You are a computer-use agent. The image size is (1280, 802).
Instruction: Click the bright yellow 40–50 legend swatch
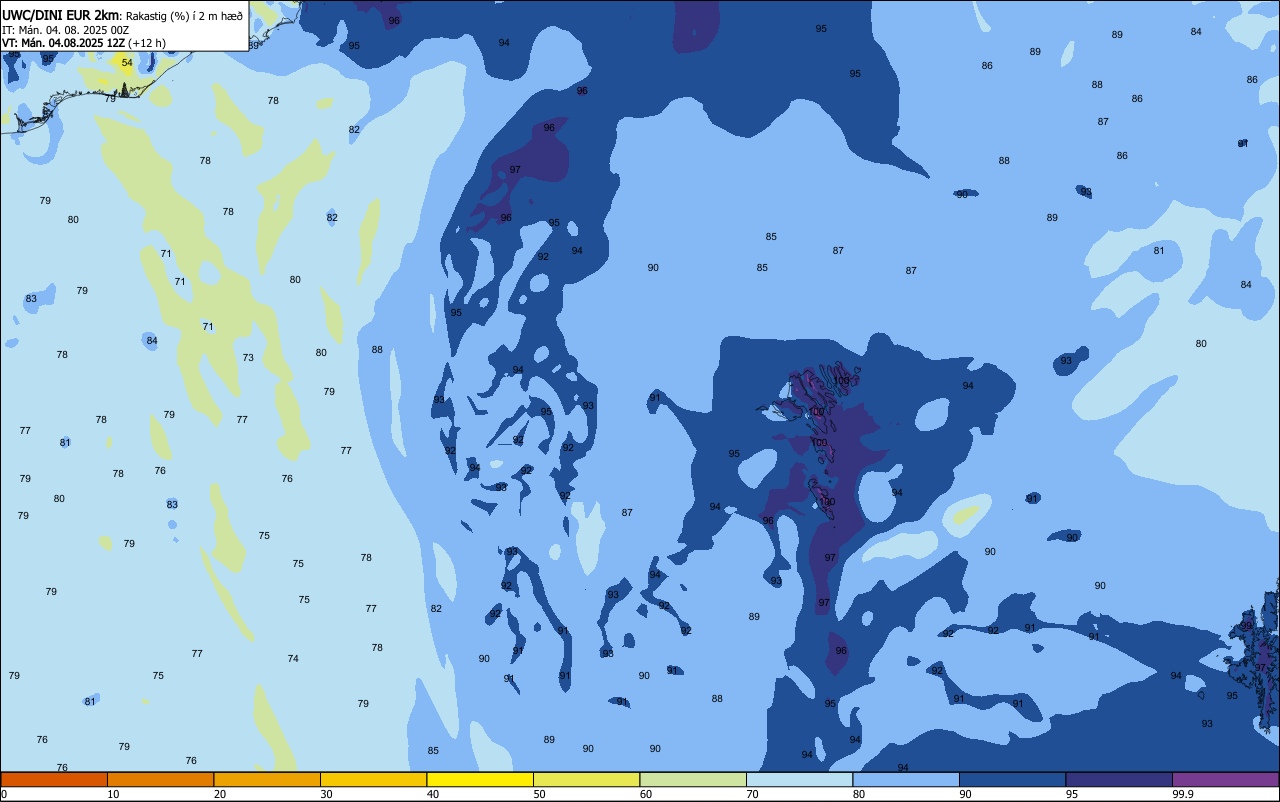480,779
